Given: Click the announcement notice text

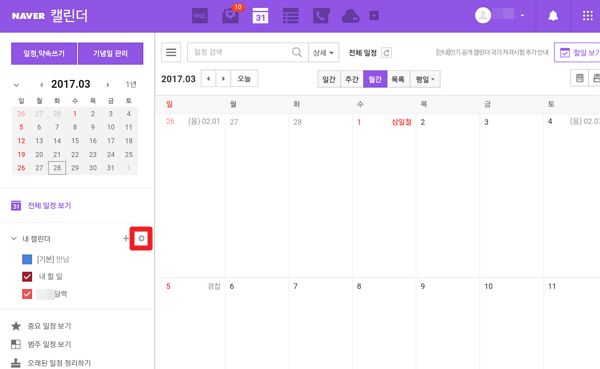Looking at the screenshot, I should tap(492, 52).
